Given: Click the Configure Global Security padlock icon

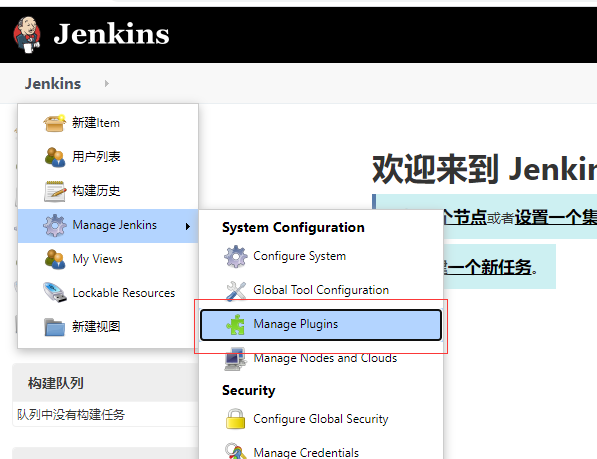Looking at the screenshot, I should (x=235, y=419).
